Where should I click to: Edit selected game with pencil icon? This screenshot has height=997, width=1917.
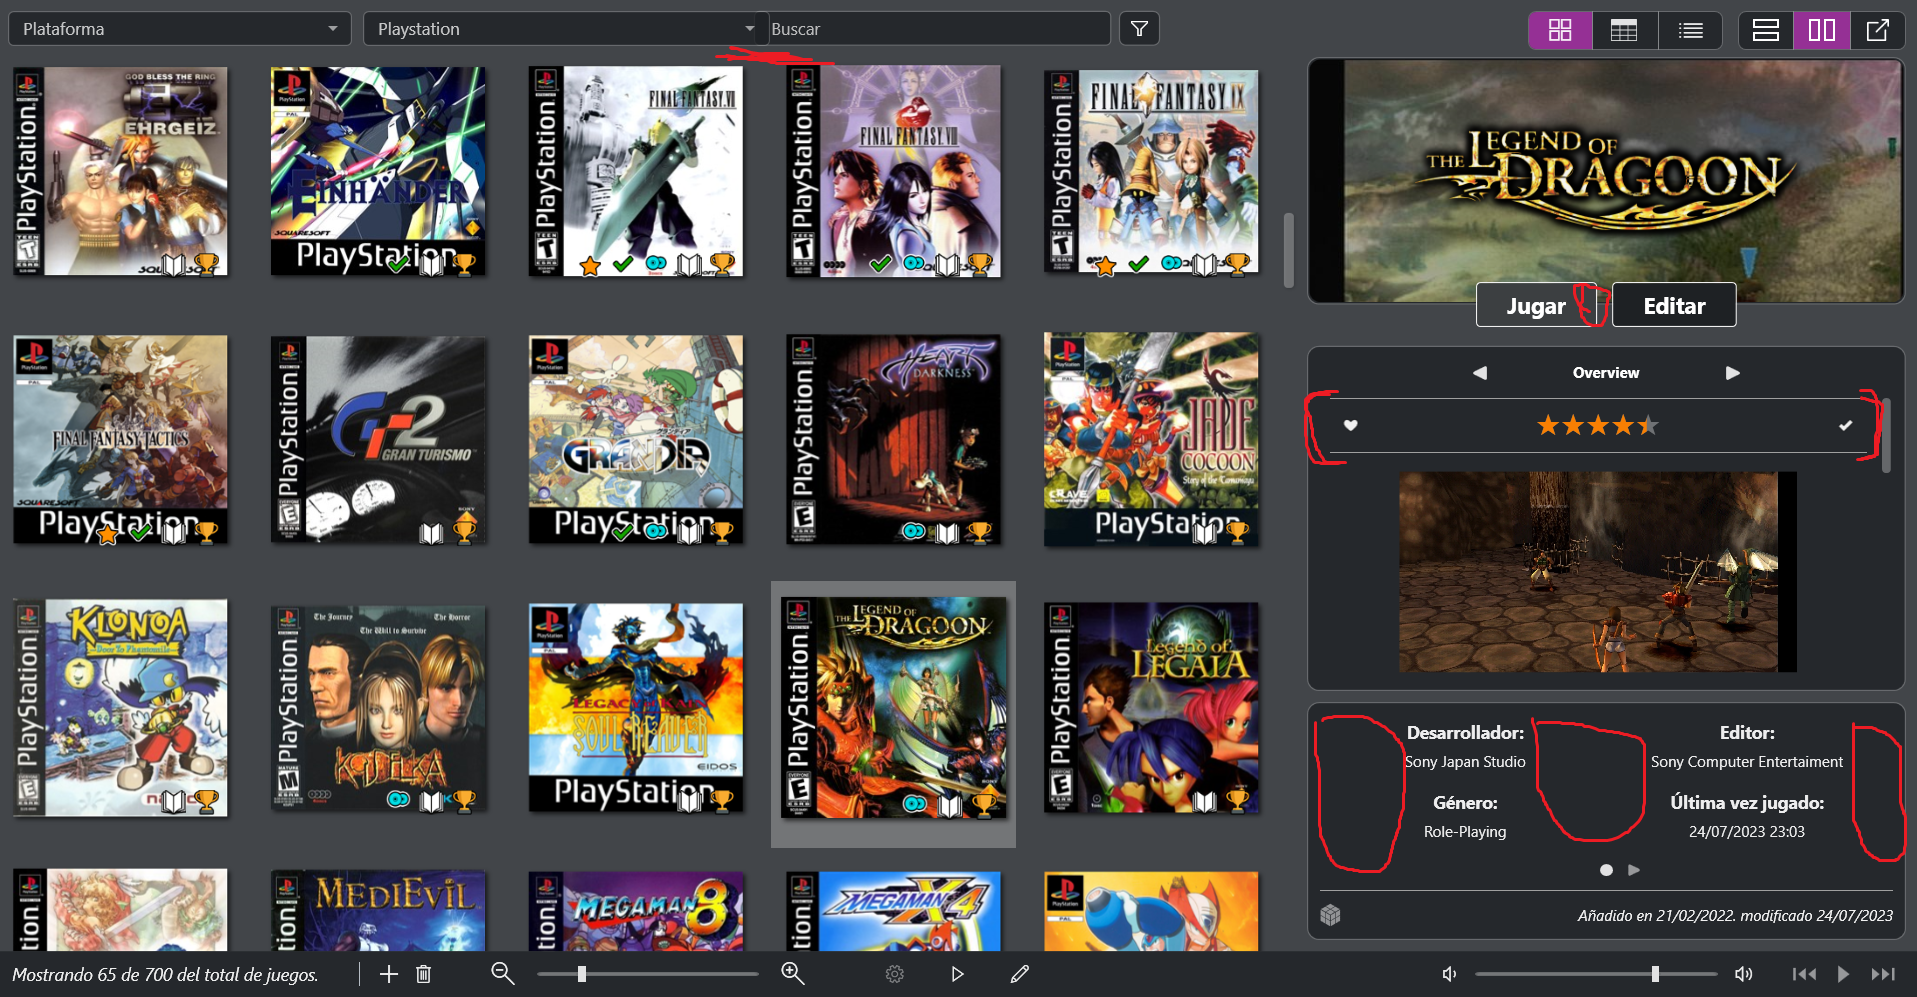pyautogui.click(x=1020, y=974)
